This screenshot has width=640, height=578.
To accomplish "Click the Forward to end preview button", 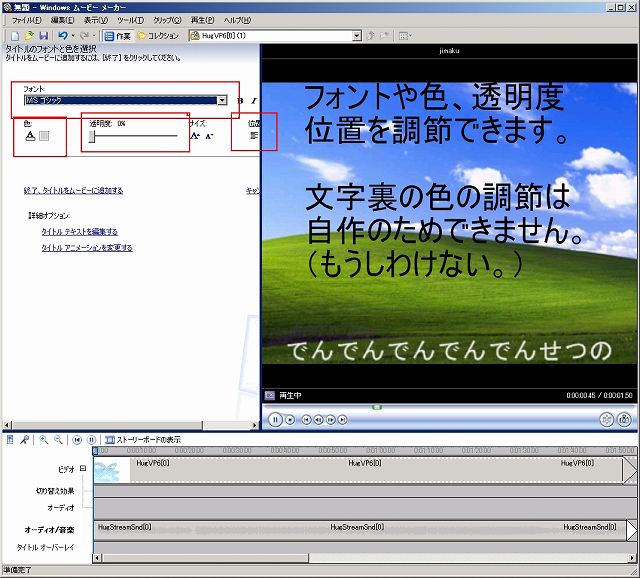I will point(342,420).
